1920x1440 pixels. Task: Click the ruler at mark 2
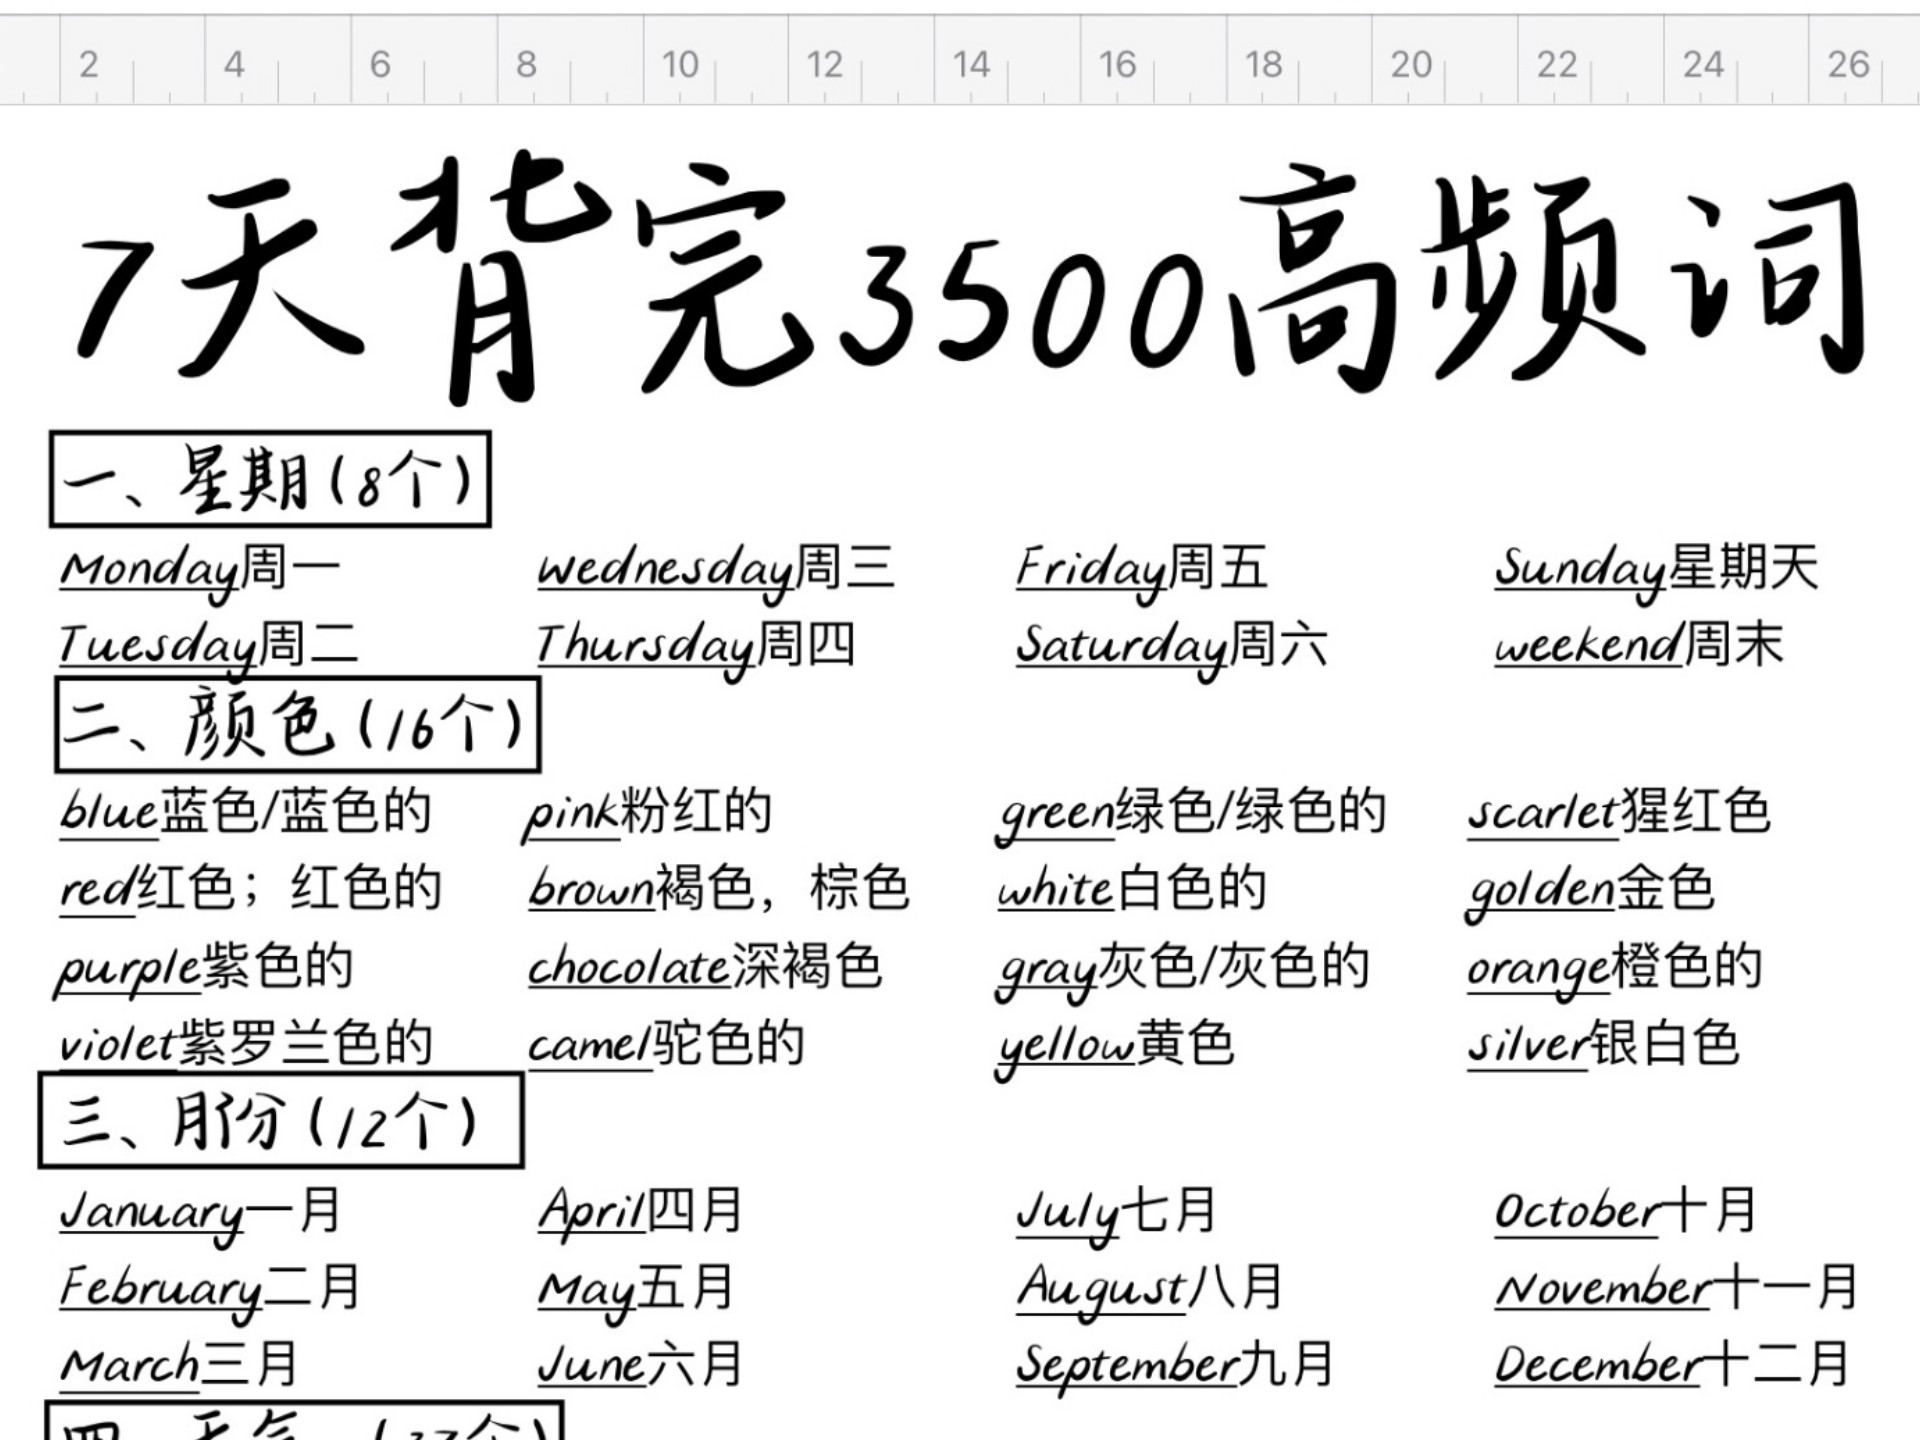click(x=88, y=64)
